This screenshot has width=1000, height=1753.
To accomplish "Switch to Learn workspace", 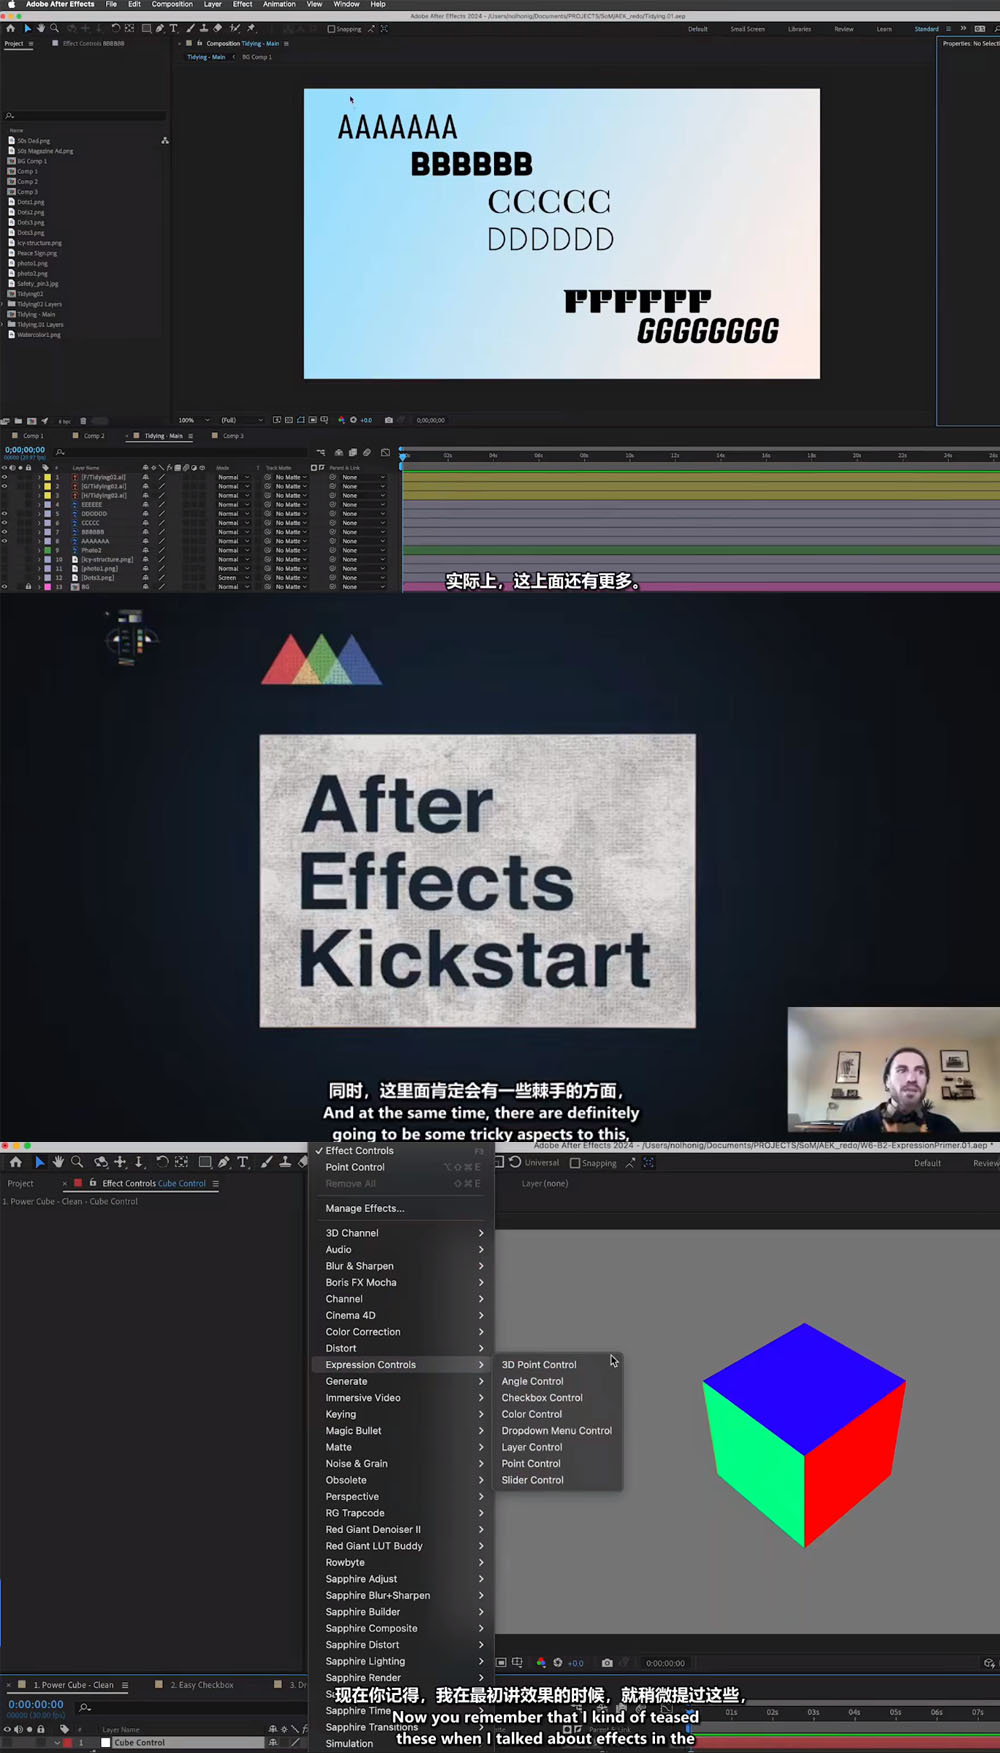I will pyautogui.click(x=884, y=29).
